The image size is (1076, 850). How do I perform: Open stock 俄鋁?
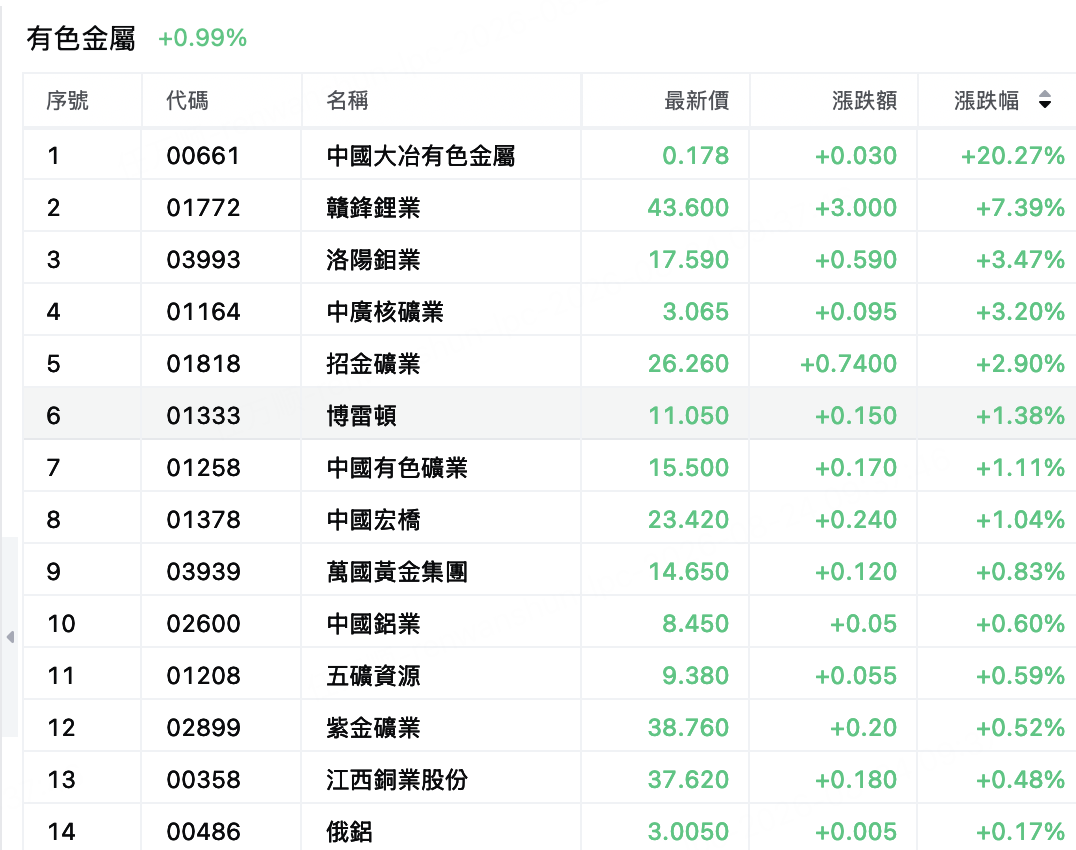click(349, 832)
